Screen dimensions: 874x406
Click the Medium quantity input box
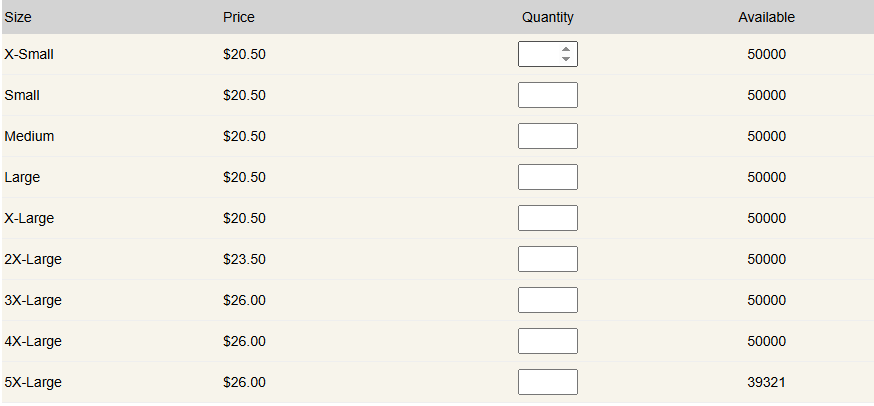click(548, 136)
